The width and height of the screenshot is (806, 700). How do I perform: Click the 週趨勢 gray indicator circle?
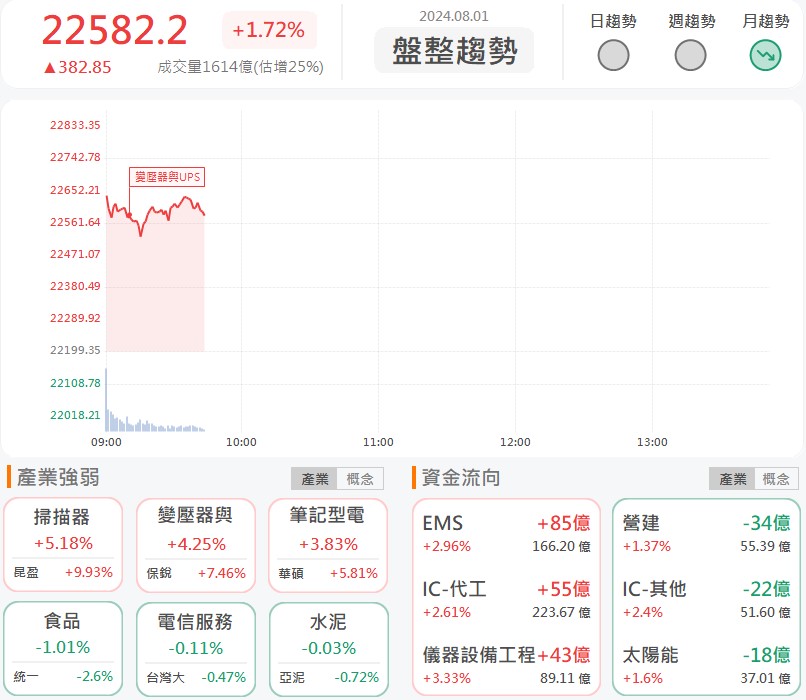point(690,56)
